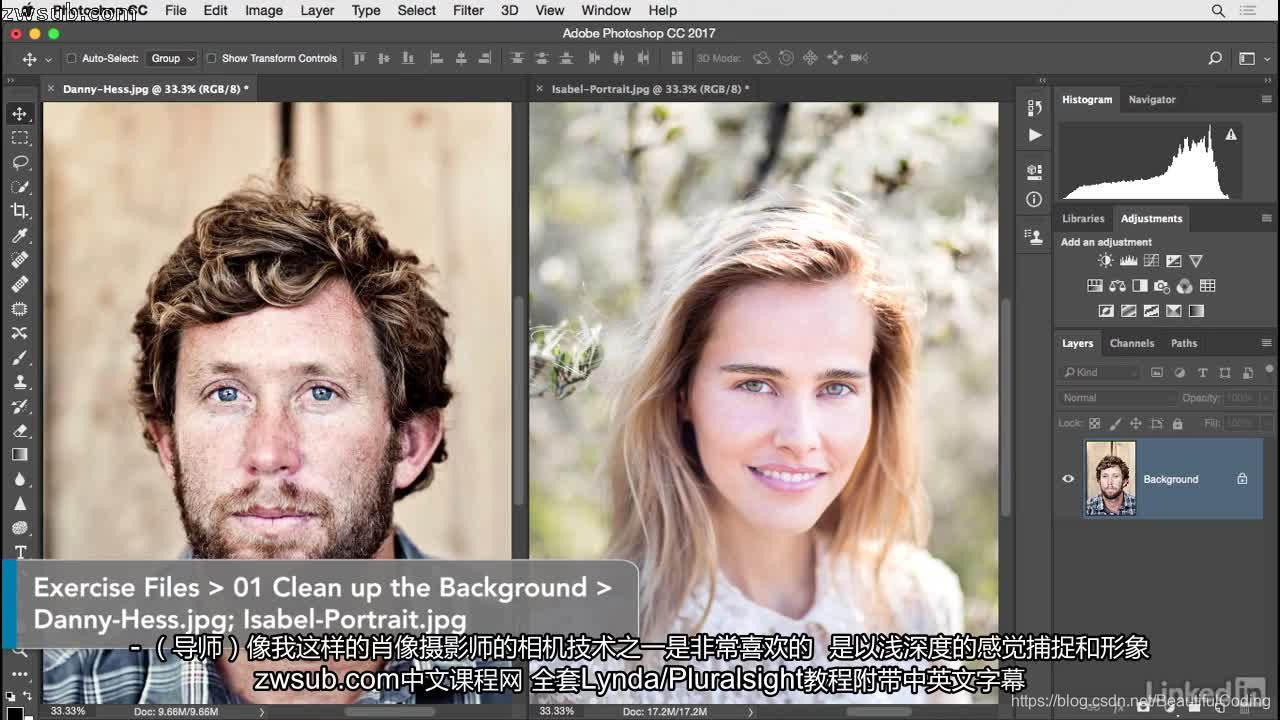This screenshot has width=1280, height=720.
Task: Add a Levels adjustment
Action: click(x=1129, y=261)
